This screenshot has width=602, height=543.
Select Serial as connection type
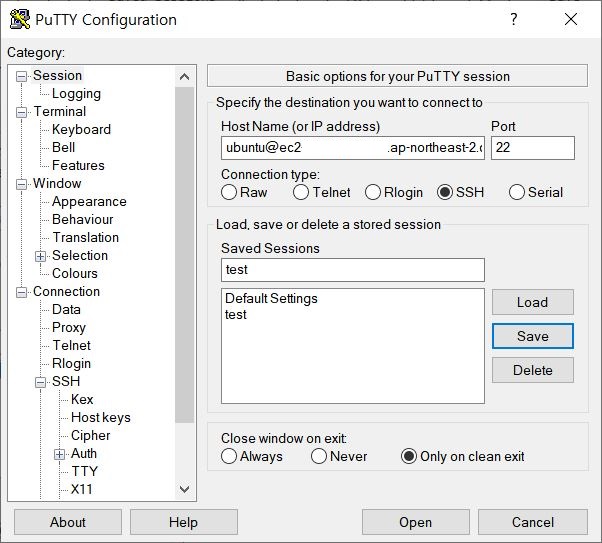click(x=517, y=192)
